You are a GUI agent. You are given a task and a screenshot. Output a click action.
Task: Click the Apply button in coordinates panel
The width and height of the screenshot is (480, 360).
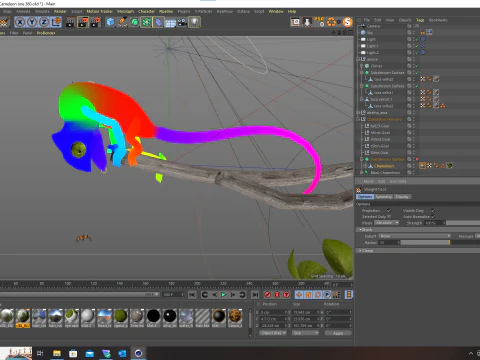pos(338,333)
